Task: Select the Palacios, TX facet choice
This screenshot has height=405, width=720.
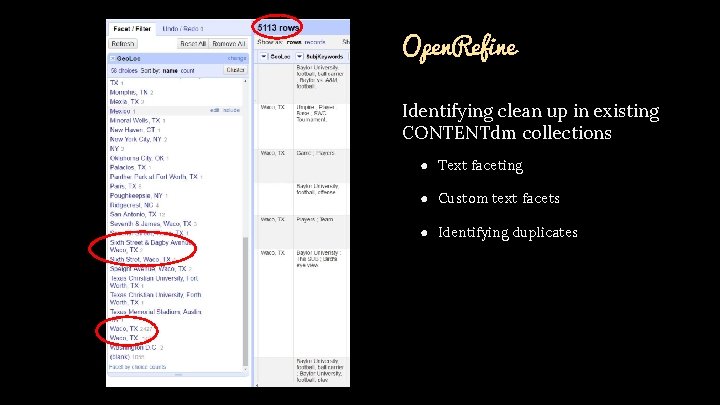Action: (128, 167)
